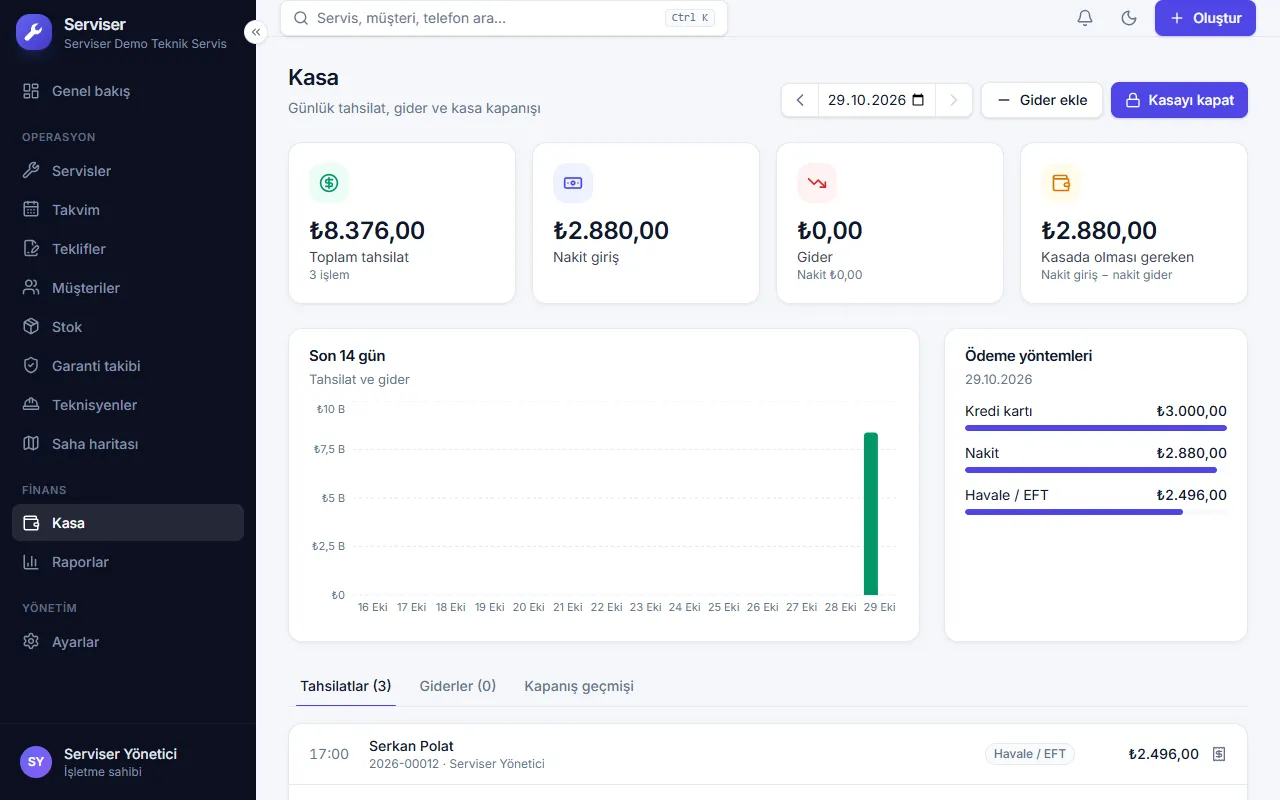Screen dimensions: 1280x800
Task: Open Teklifler page
Action: point(128,249)
